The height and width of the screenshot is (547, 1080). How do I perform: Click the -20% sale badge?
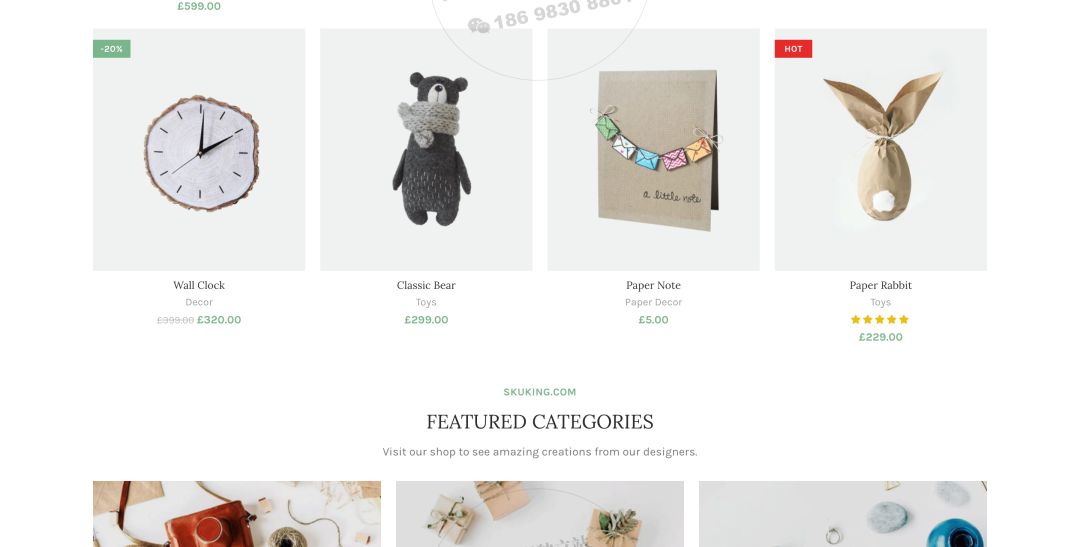[x=112, y=49]
